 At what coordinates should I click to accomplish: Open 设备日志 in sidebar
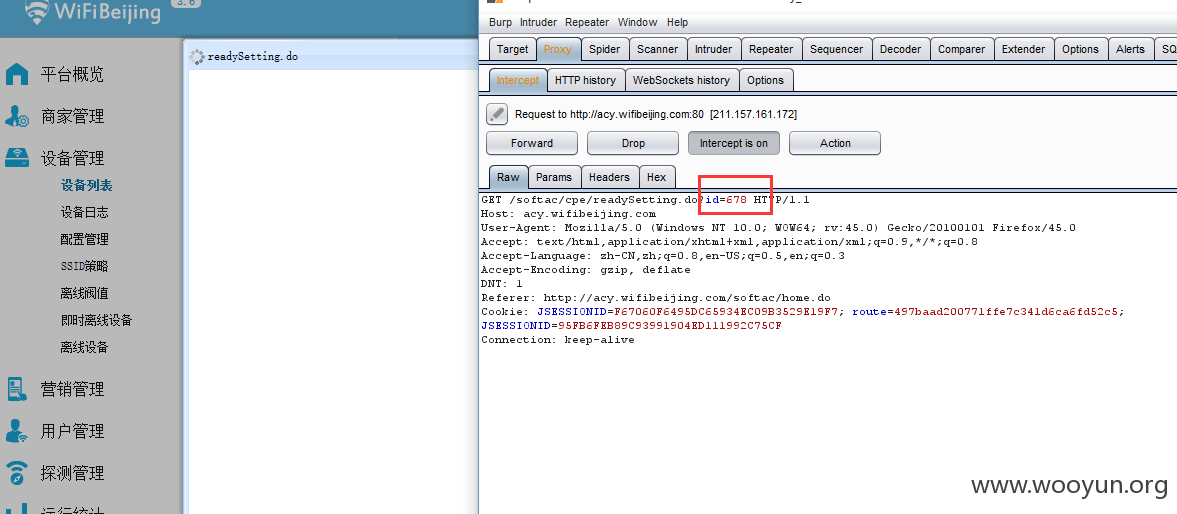pos(85,212)
